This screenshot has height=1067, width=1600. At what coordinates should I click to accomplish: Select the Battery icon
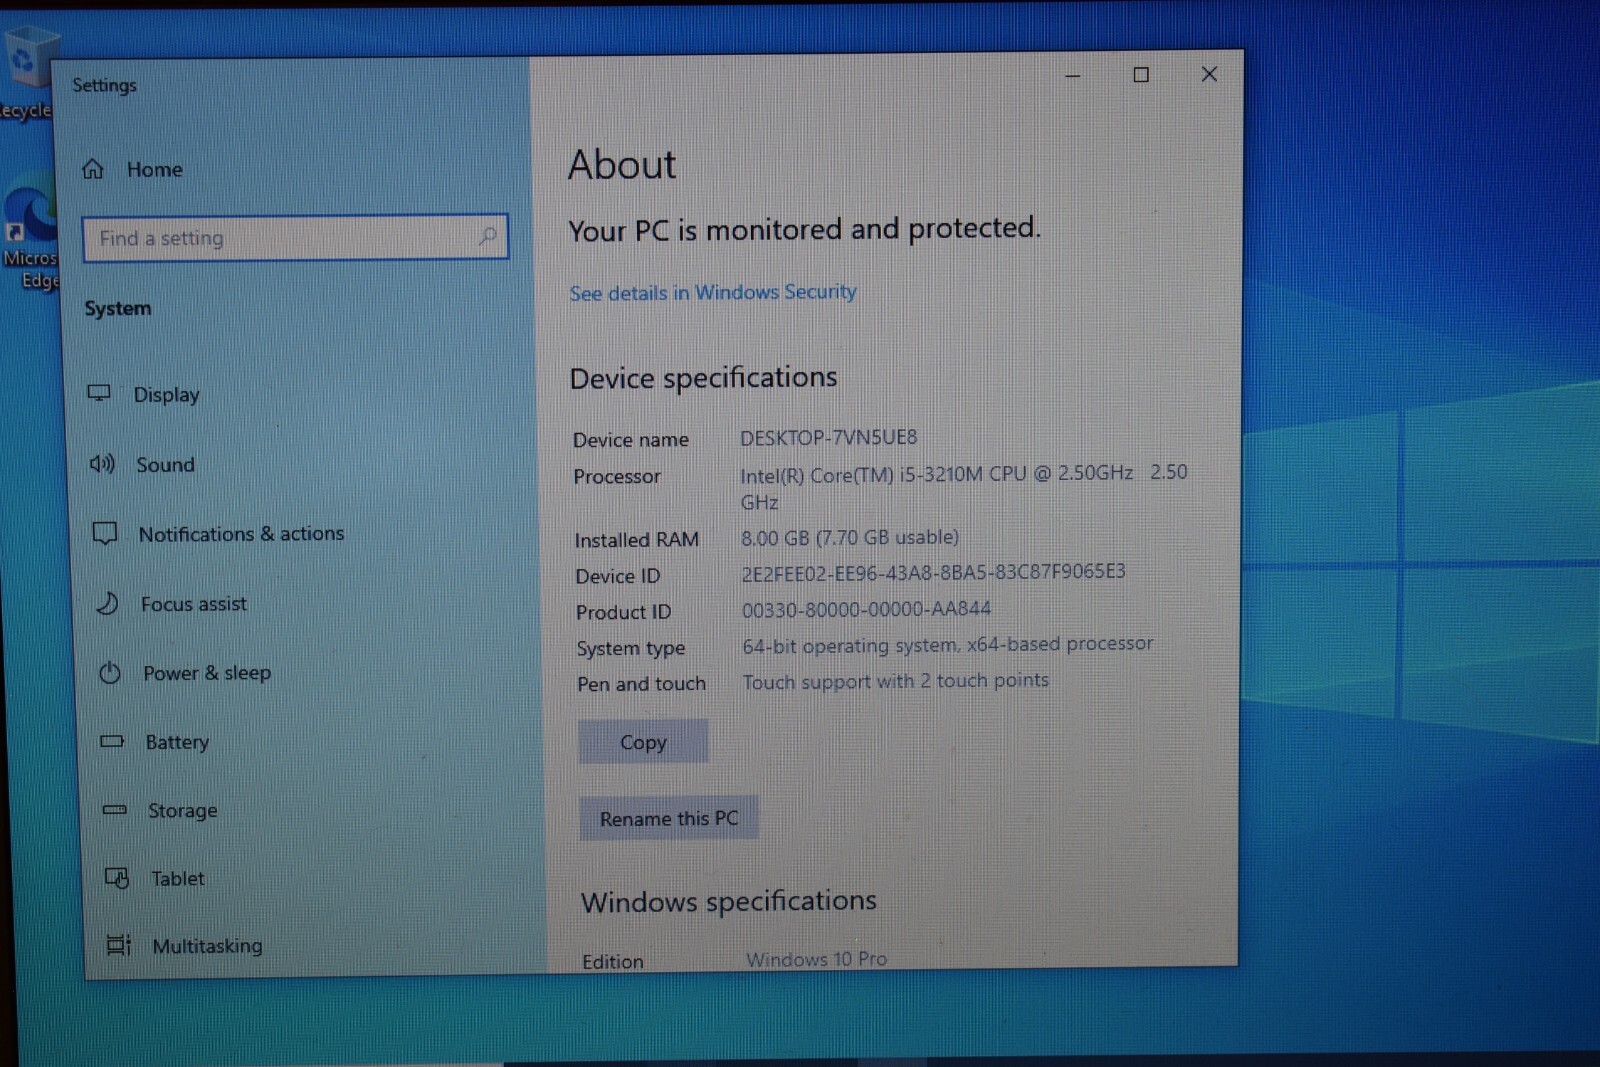(x=112, y=741)
